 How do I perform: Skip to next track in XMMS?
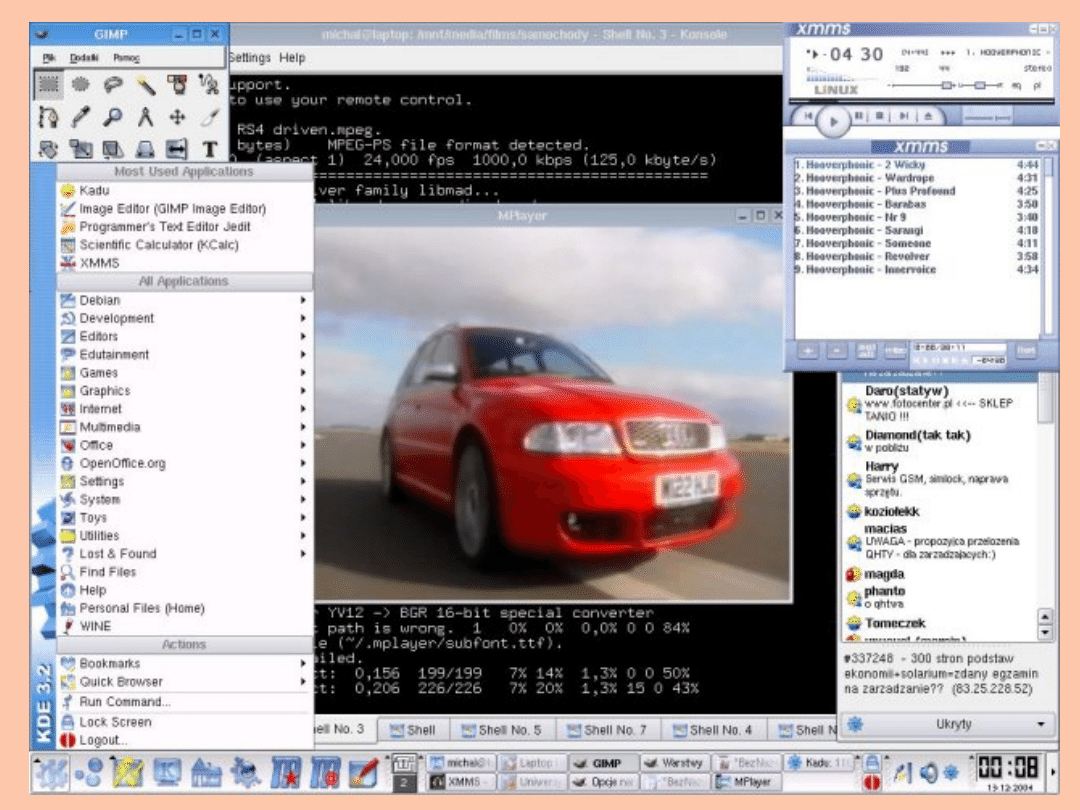coord(904,116)
